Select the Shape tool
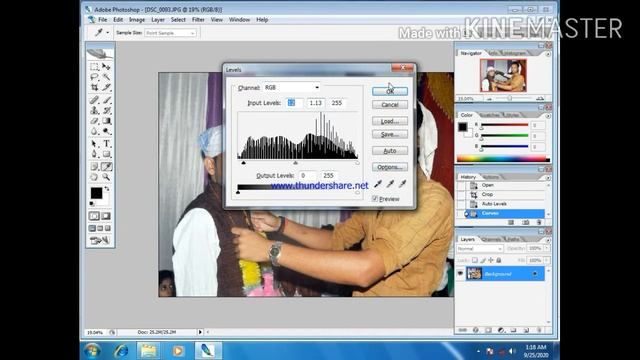 106,154
